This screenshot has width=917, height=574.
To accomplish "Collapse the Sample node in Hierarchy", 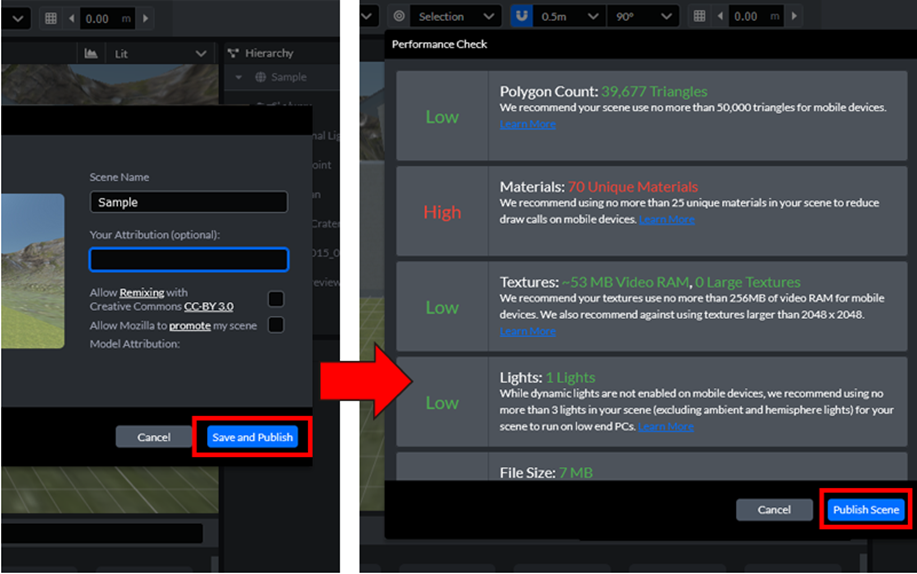I will (239, 77).
